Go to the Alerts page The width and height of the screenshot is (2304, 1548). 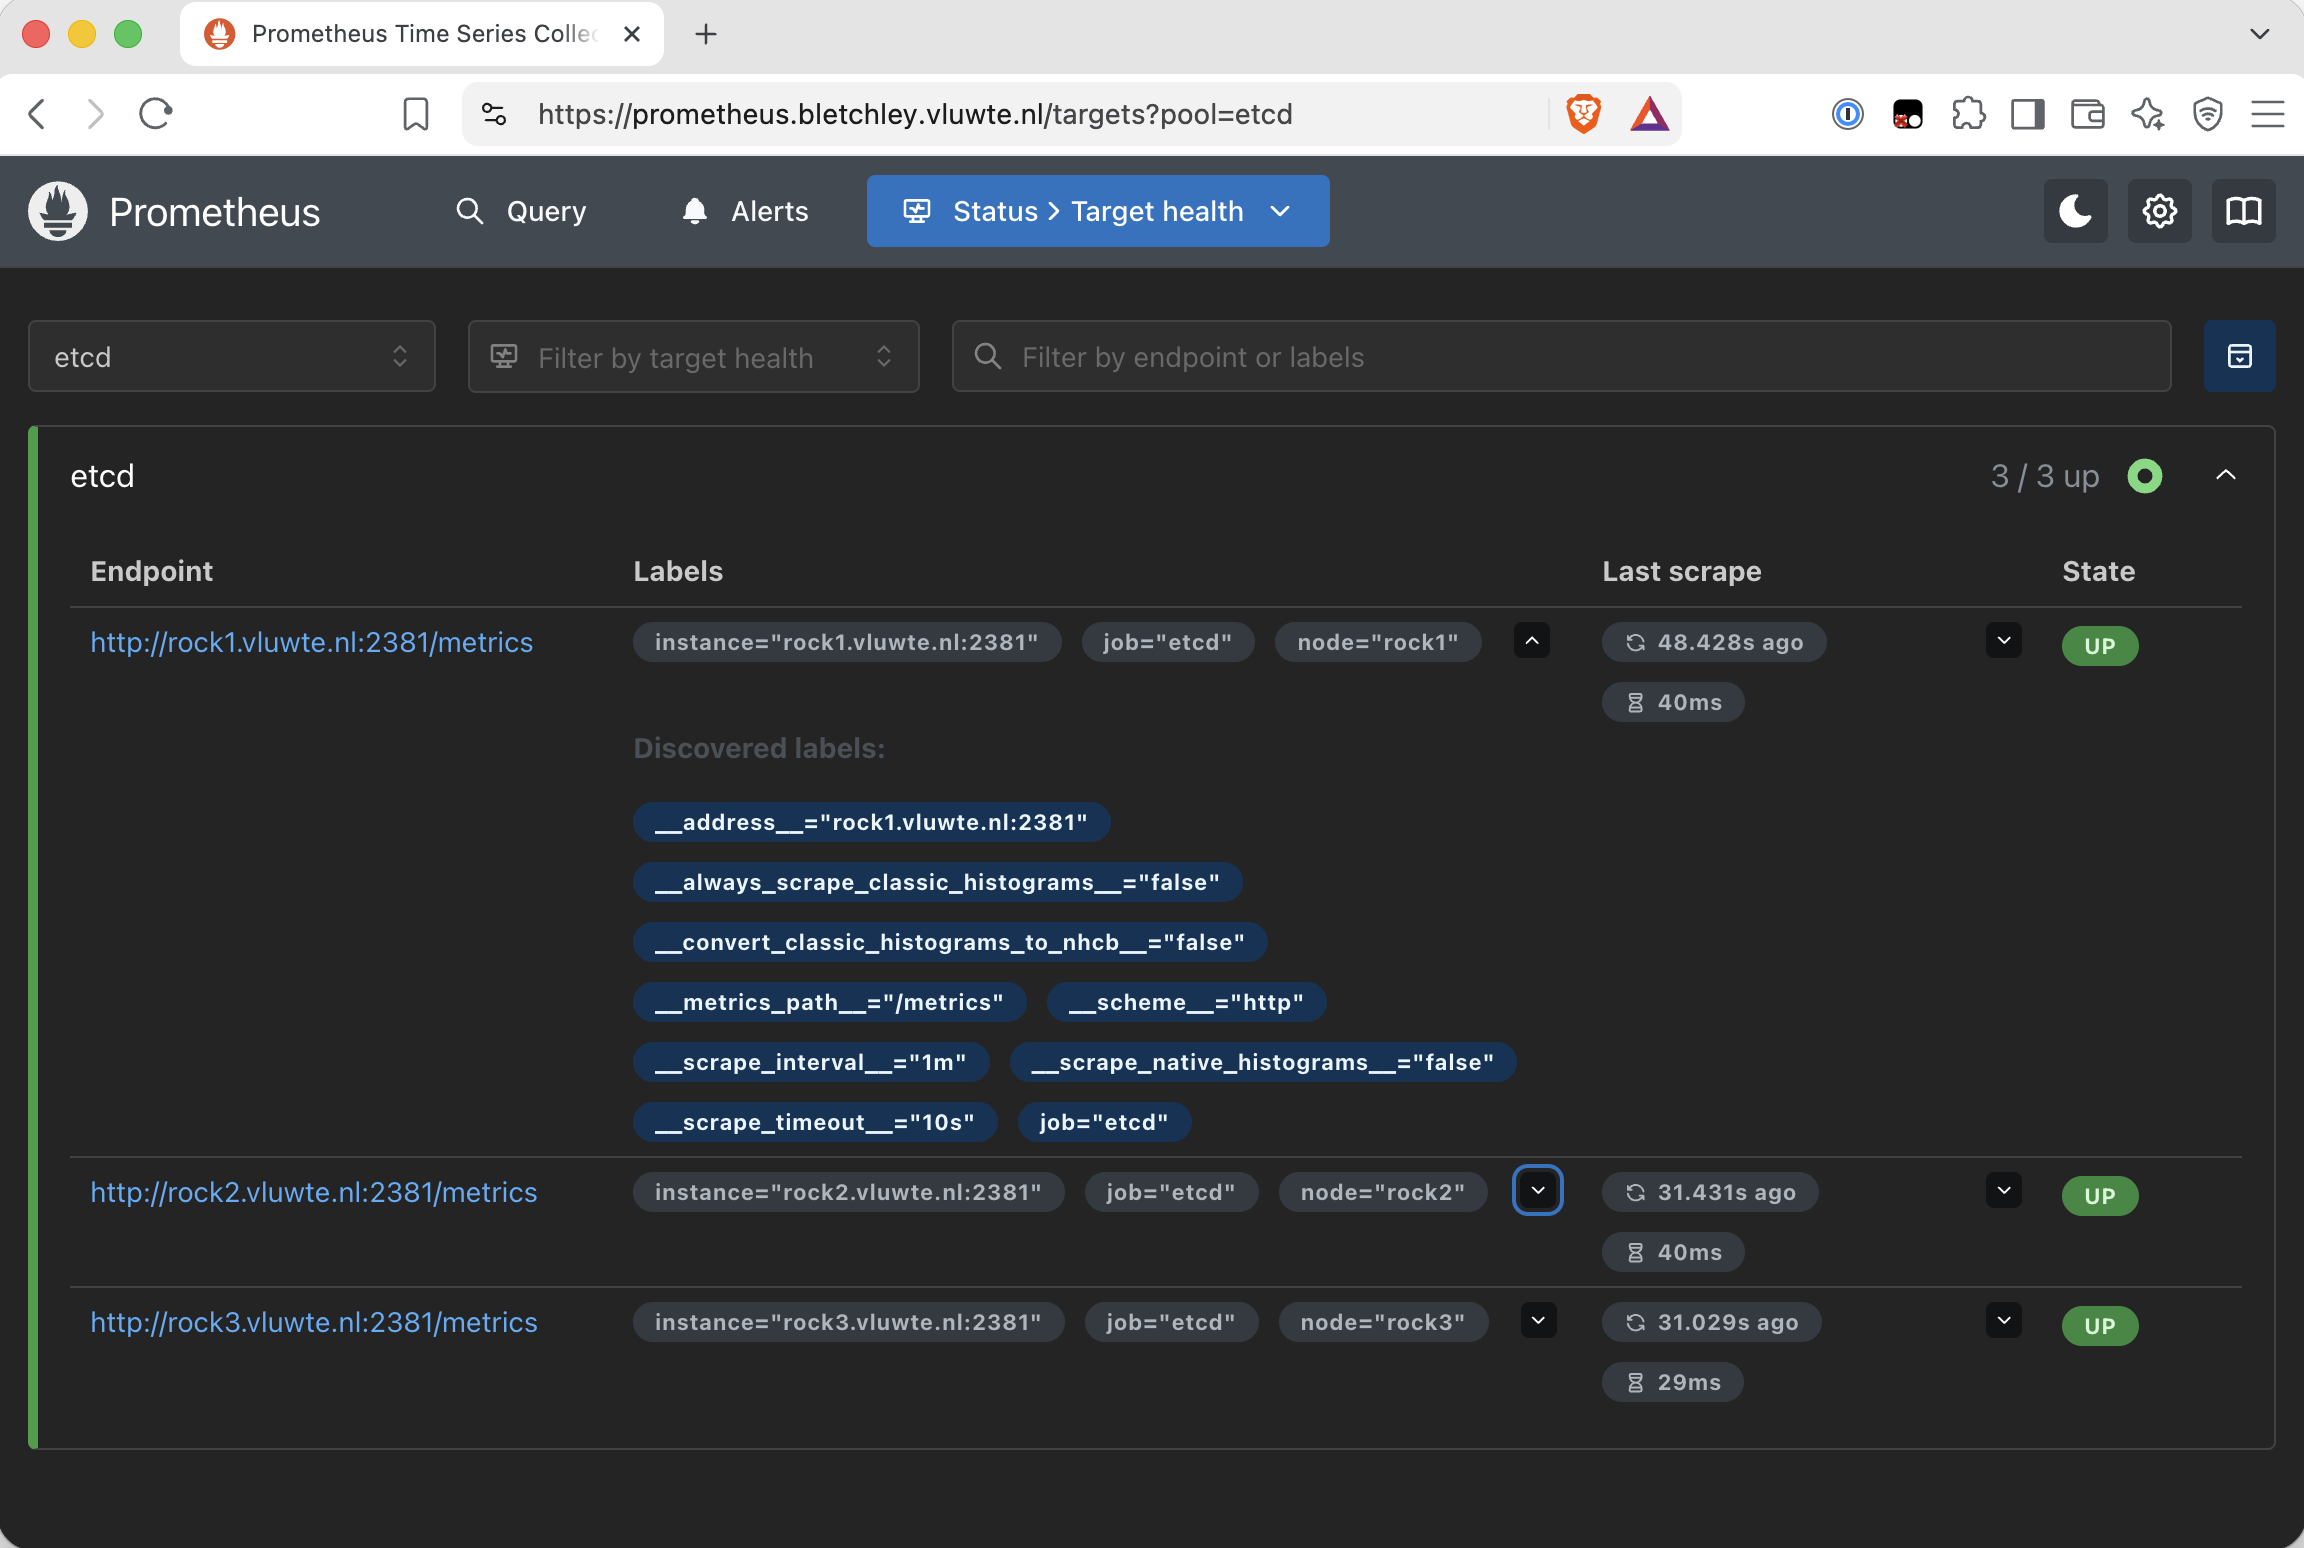click(x=745, y=211)
